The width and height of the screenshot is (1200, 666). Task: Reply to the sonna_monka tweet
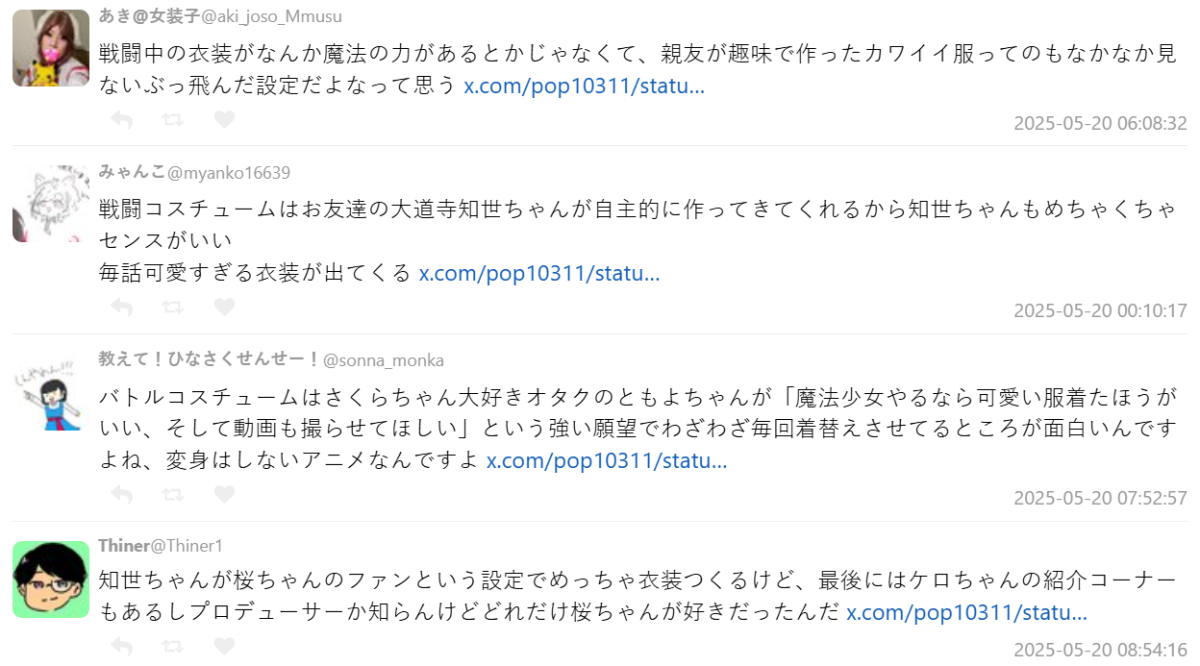click(x=121, y=494)
